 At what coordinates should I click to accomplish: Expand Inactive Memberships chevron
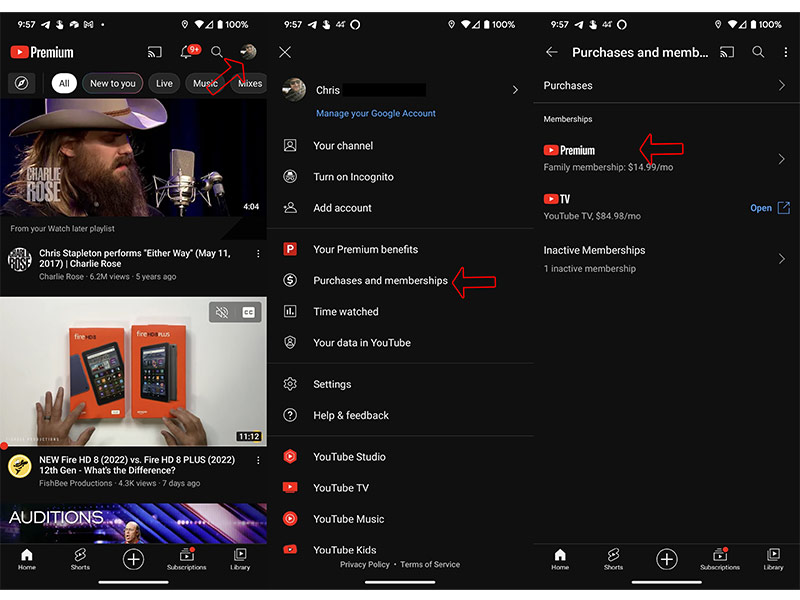(x=782, y=259)
